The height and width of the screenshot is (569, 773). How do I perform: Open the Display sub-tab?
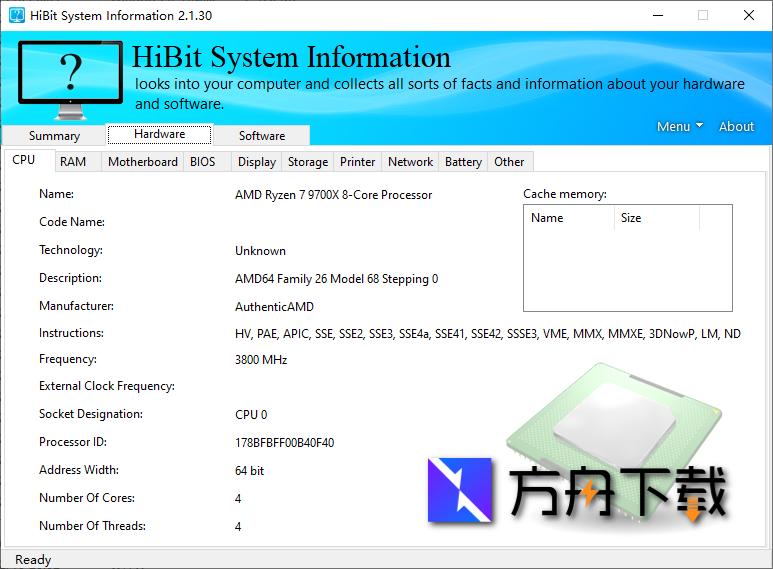coord(256,162)
